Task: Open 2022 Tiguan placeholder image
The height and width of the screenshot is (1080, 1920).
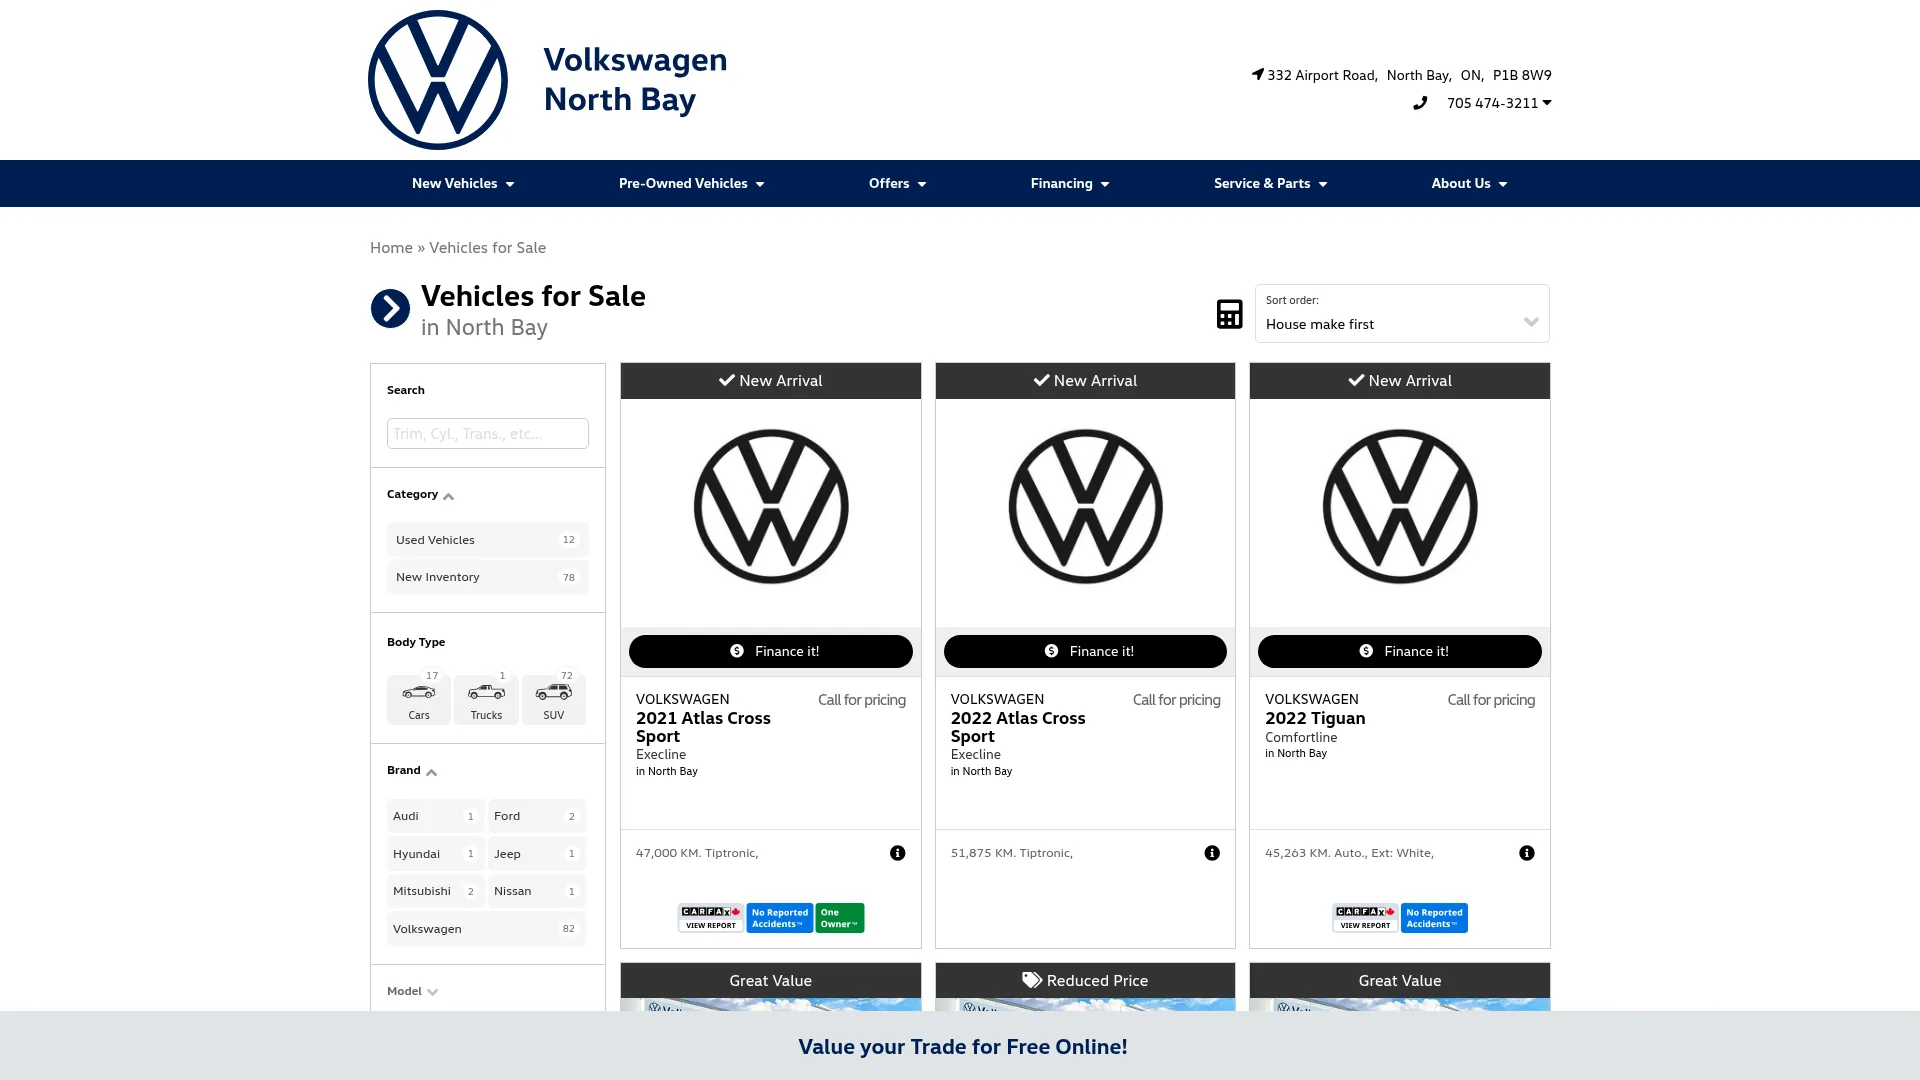Action: (1400, 507)
